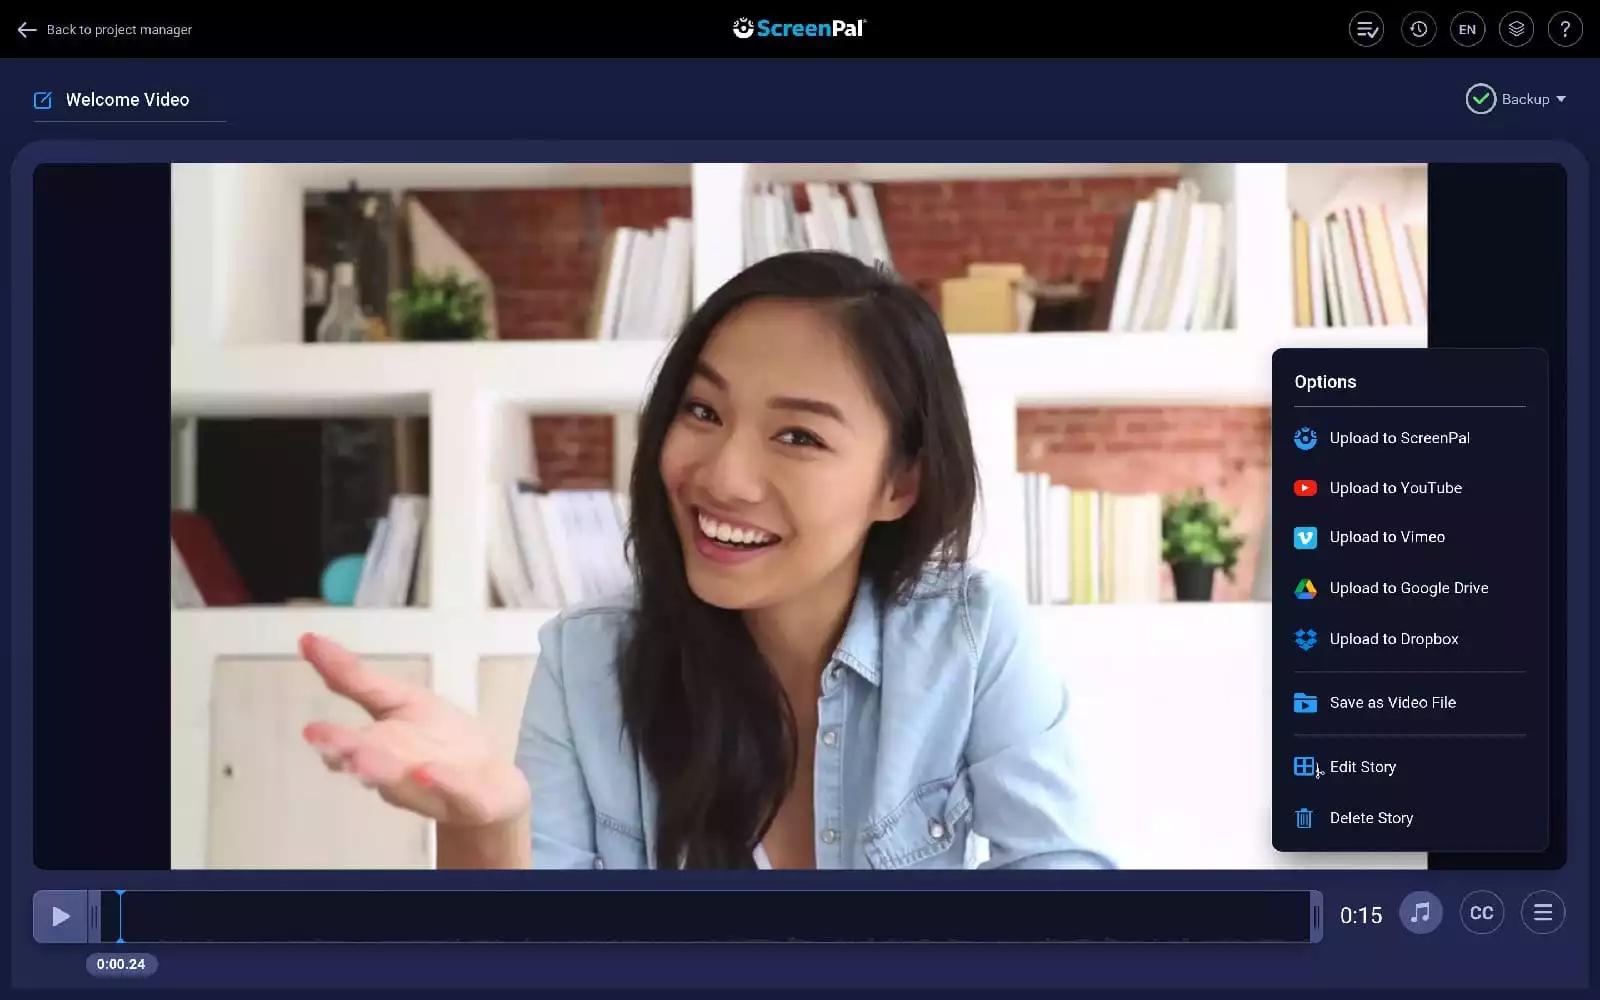Open version history with the clock icon
The height and width of the screenshot is (1000, 1600).
[1417, 29]
